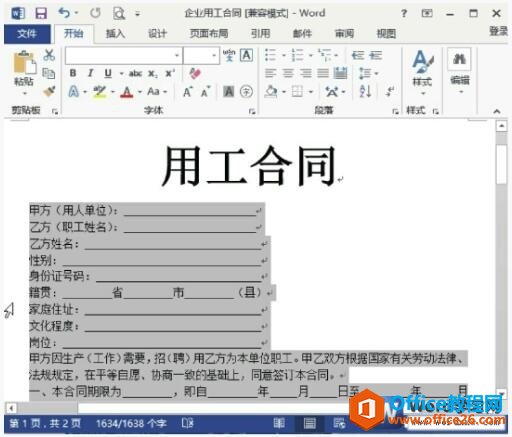
Task: Switch to 页面布局 (Page Layout) tab
Action: (209, 34)
